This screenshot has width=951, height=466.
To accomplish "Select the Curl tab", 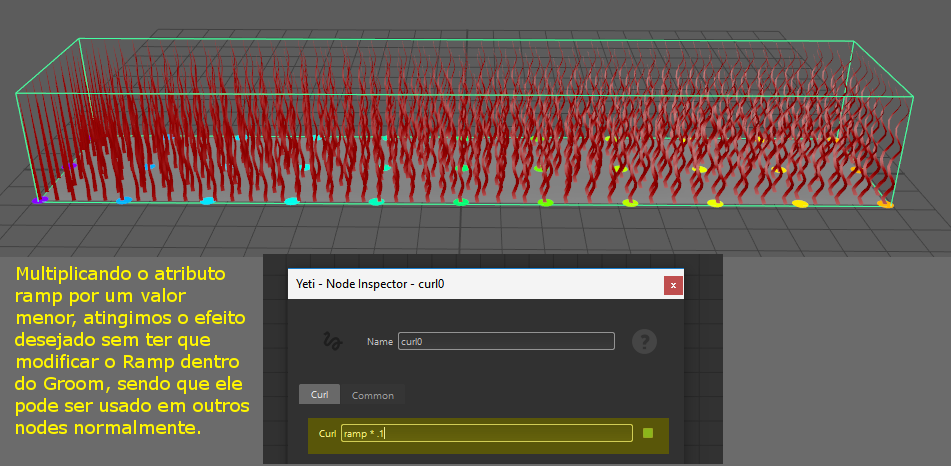I will click(319, 395).
